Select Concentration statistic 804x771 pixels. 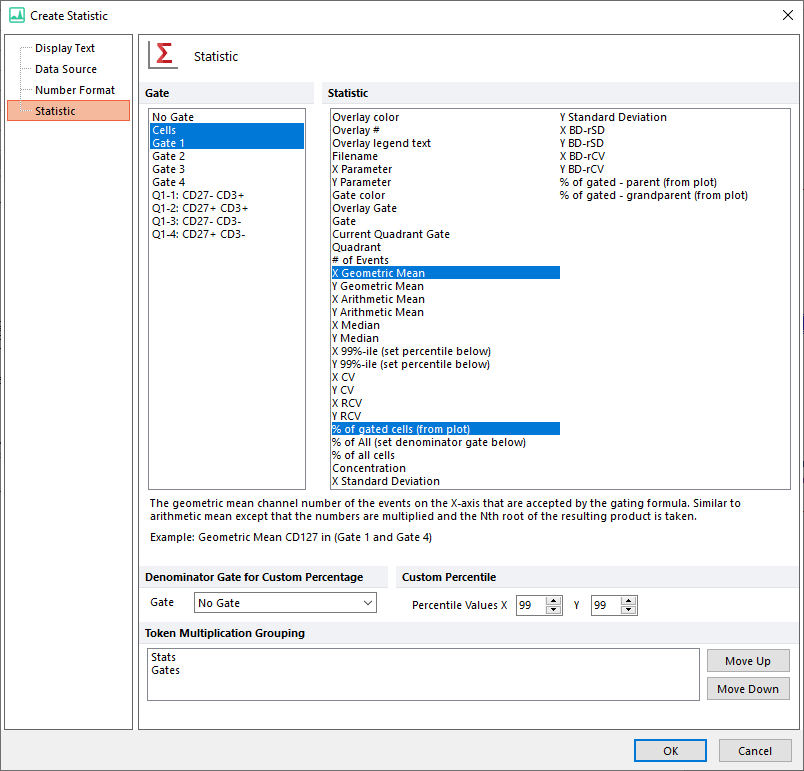[x=446, y=468]
